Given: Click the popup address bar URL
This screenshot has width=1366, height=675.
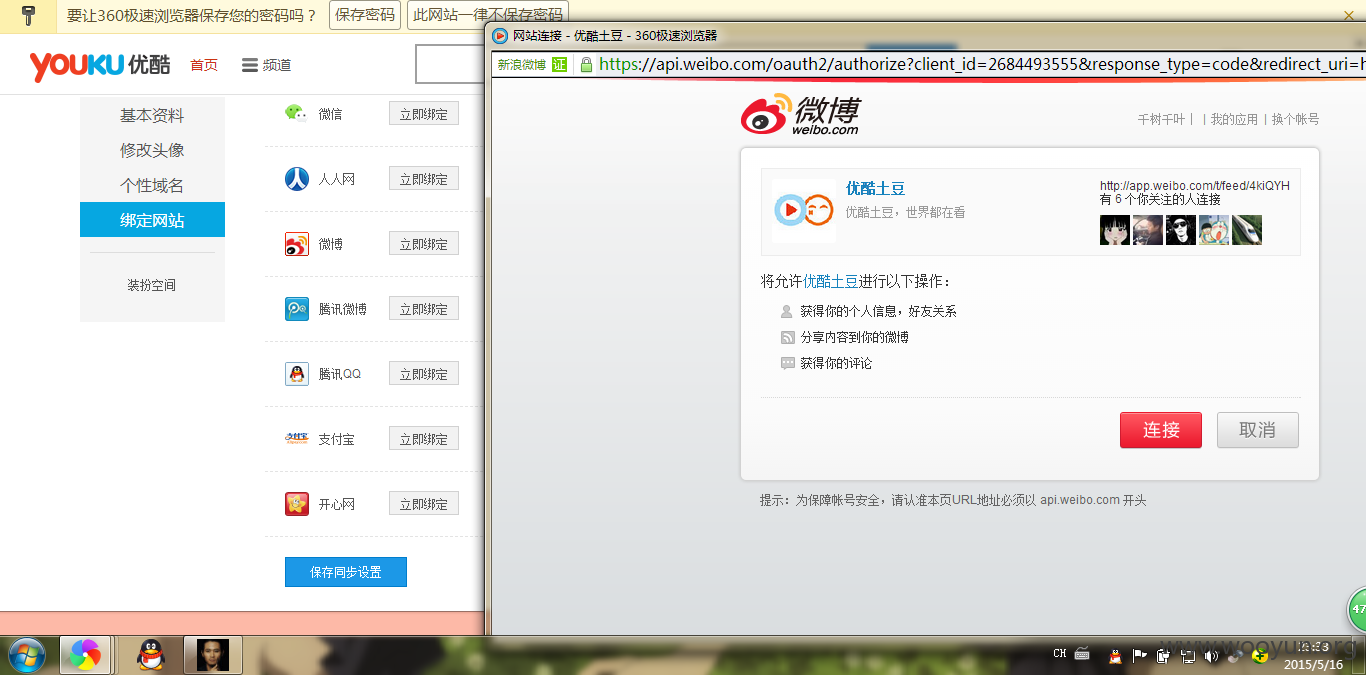Looking at the screenshot, I should click(980, 64).
